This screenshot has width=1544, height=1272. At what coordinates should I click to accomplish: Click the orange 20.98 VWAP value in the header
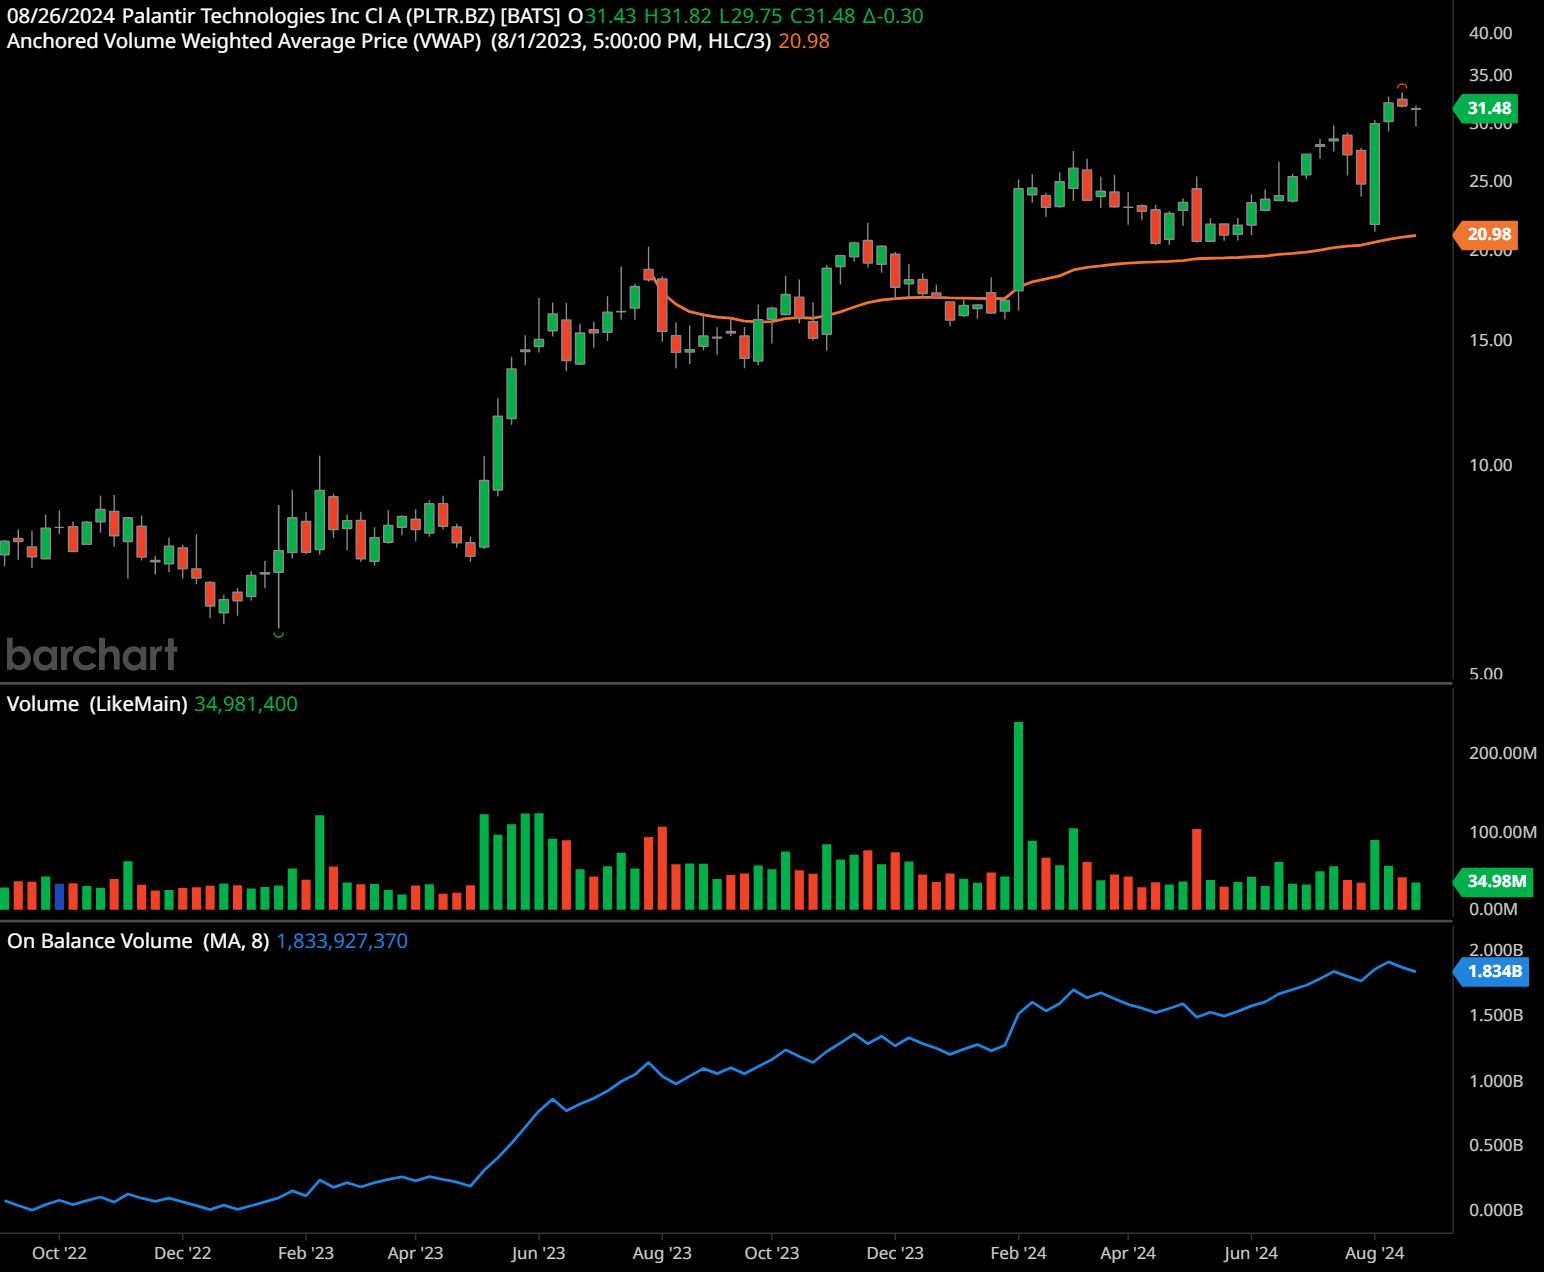click(804, 41)
